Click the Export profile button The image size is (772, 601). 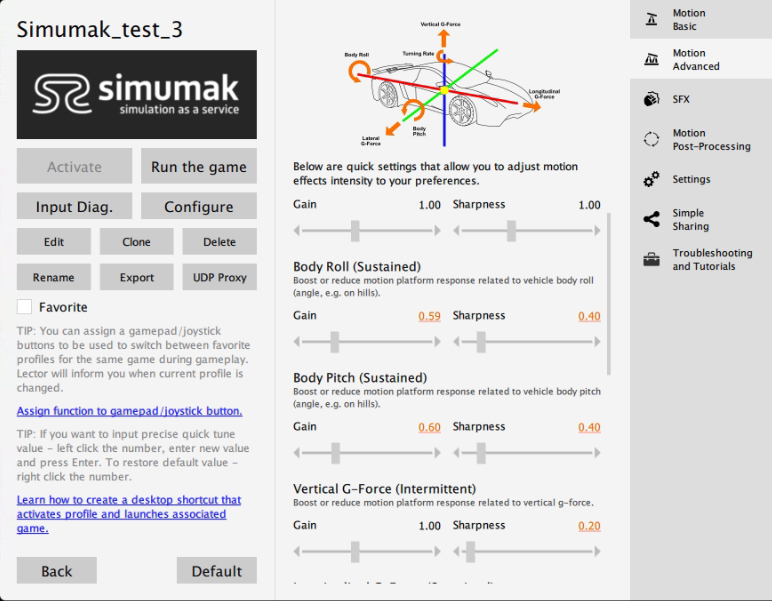[x=137, y=277]
